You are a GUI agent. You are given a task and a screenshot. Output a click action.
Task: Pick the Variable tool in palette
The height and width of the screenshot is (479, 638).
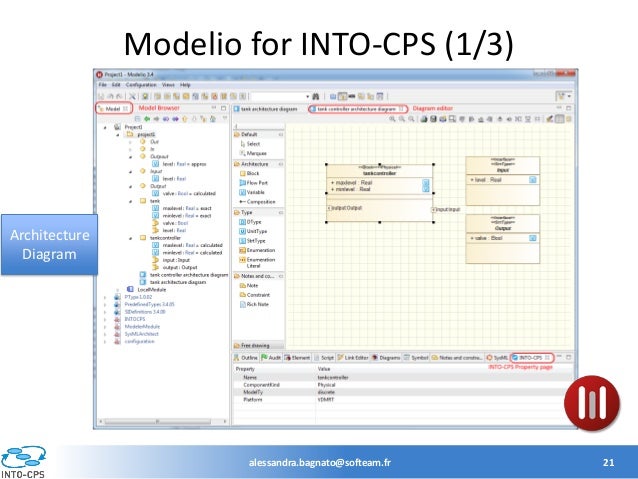[252, 192]
